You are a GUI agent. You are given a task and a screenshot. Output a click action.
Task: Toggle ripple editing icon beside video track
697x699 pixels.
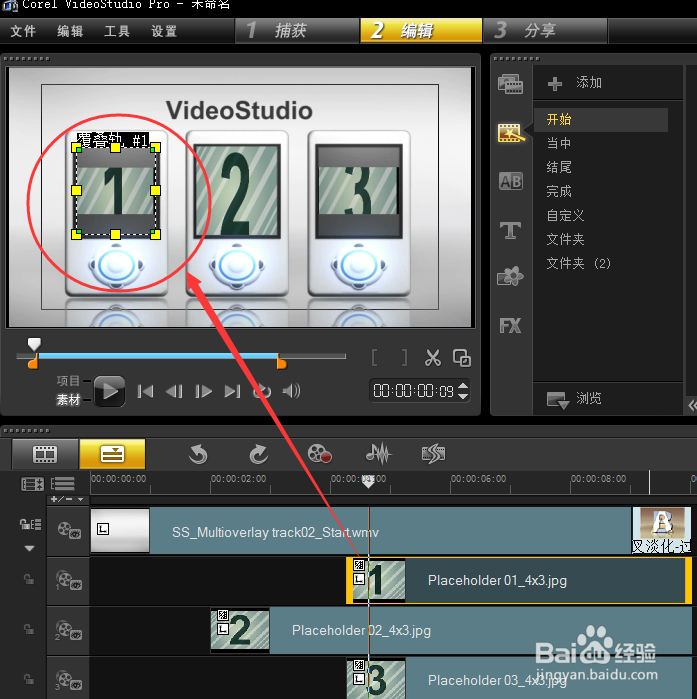(30, 524)
